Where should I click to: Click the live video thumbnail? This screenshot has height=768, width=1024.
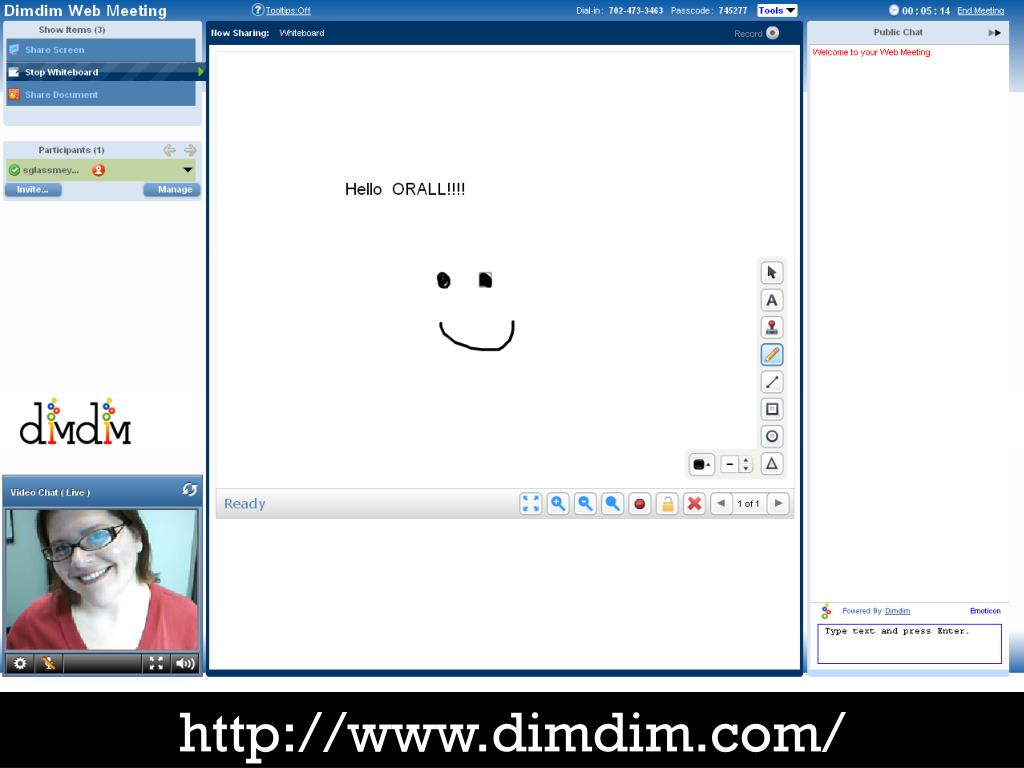pyautogui.click(x=101, y=580)
